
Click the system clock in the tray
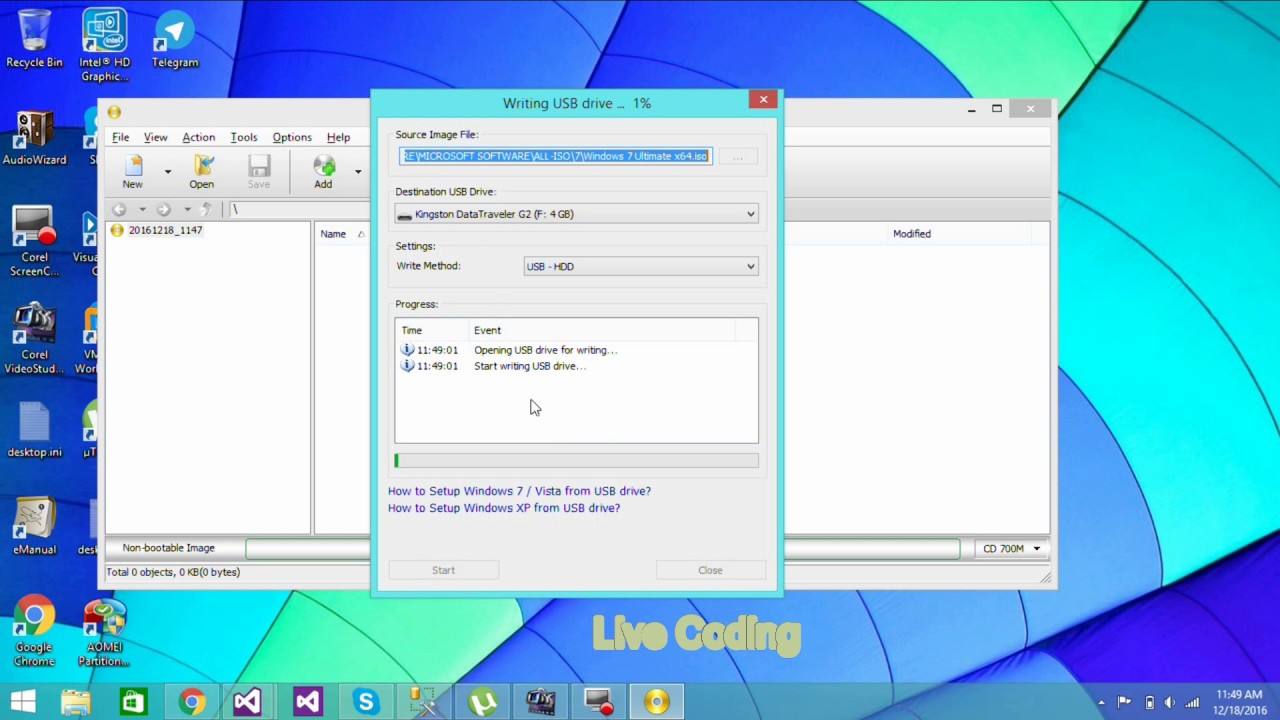coord(1240,702)
